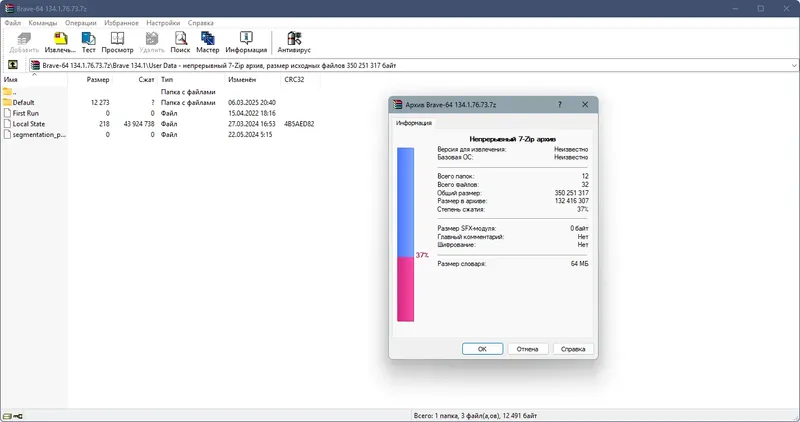Confirm the dialog with OK
The height and width of the screenshot is (422, 800).
tap(482, 349)
